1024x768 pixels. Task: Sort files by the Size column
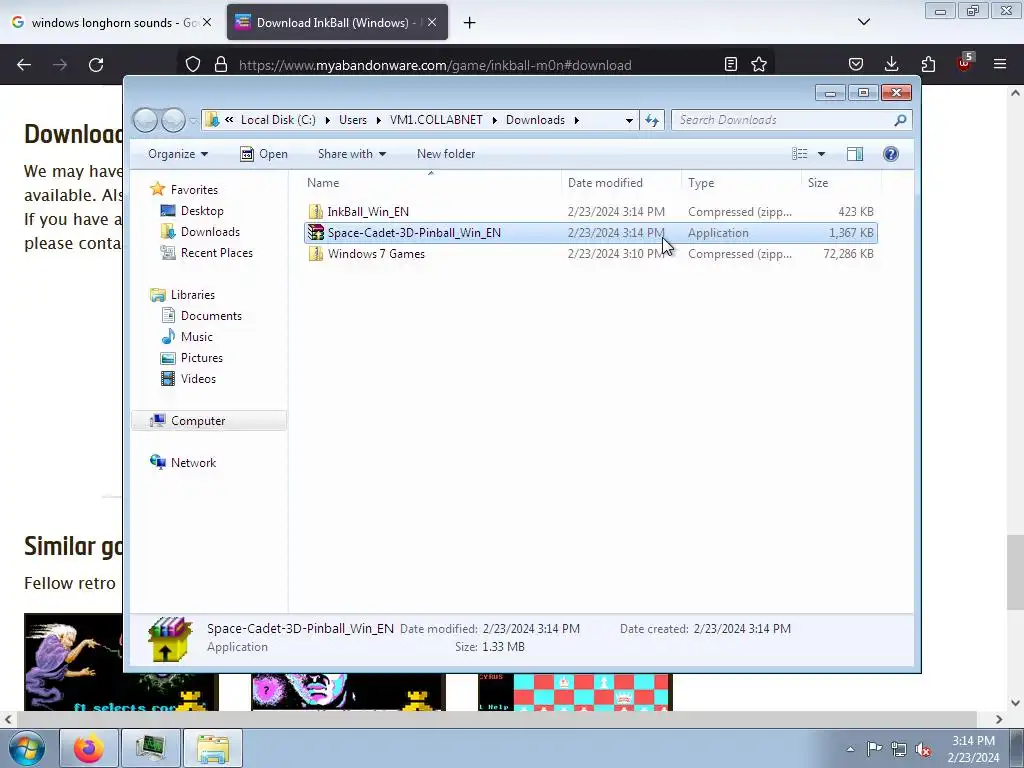click(x=841, y=183)
